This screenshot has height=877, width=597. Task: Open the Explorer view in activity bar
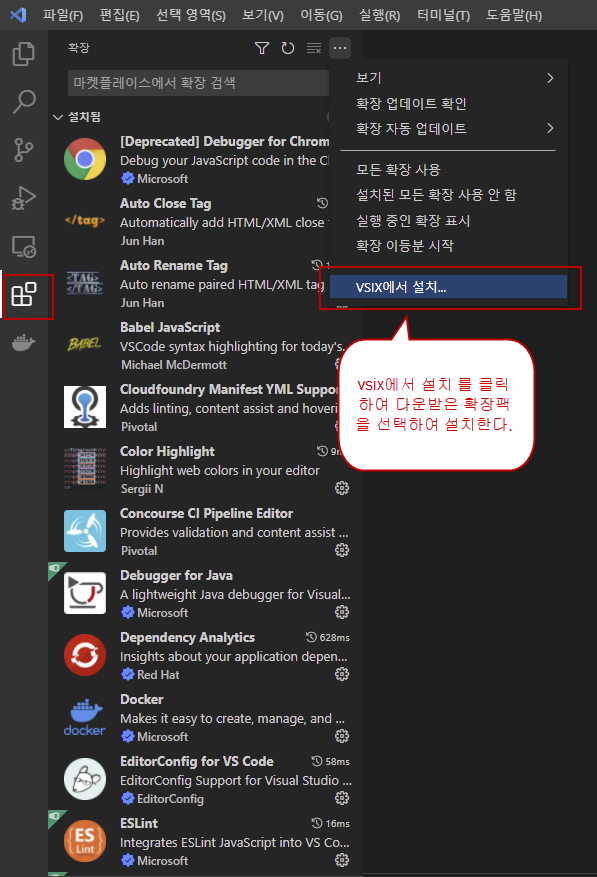23,54
